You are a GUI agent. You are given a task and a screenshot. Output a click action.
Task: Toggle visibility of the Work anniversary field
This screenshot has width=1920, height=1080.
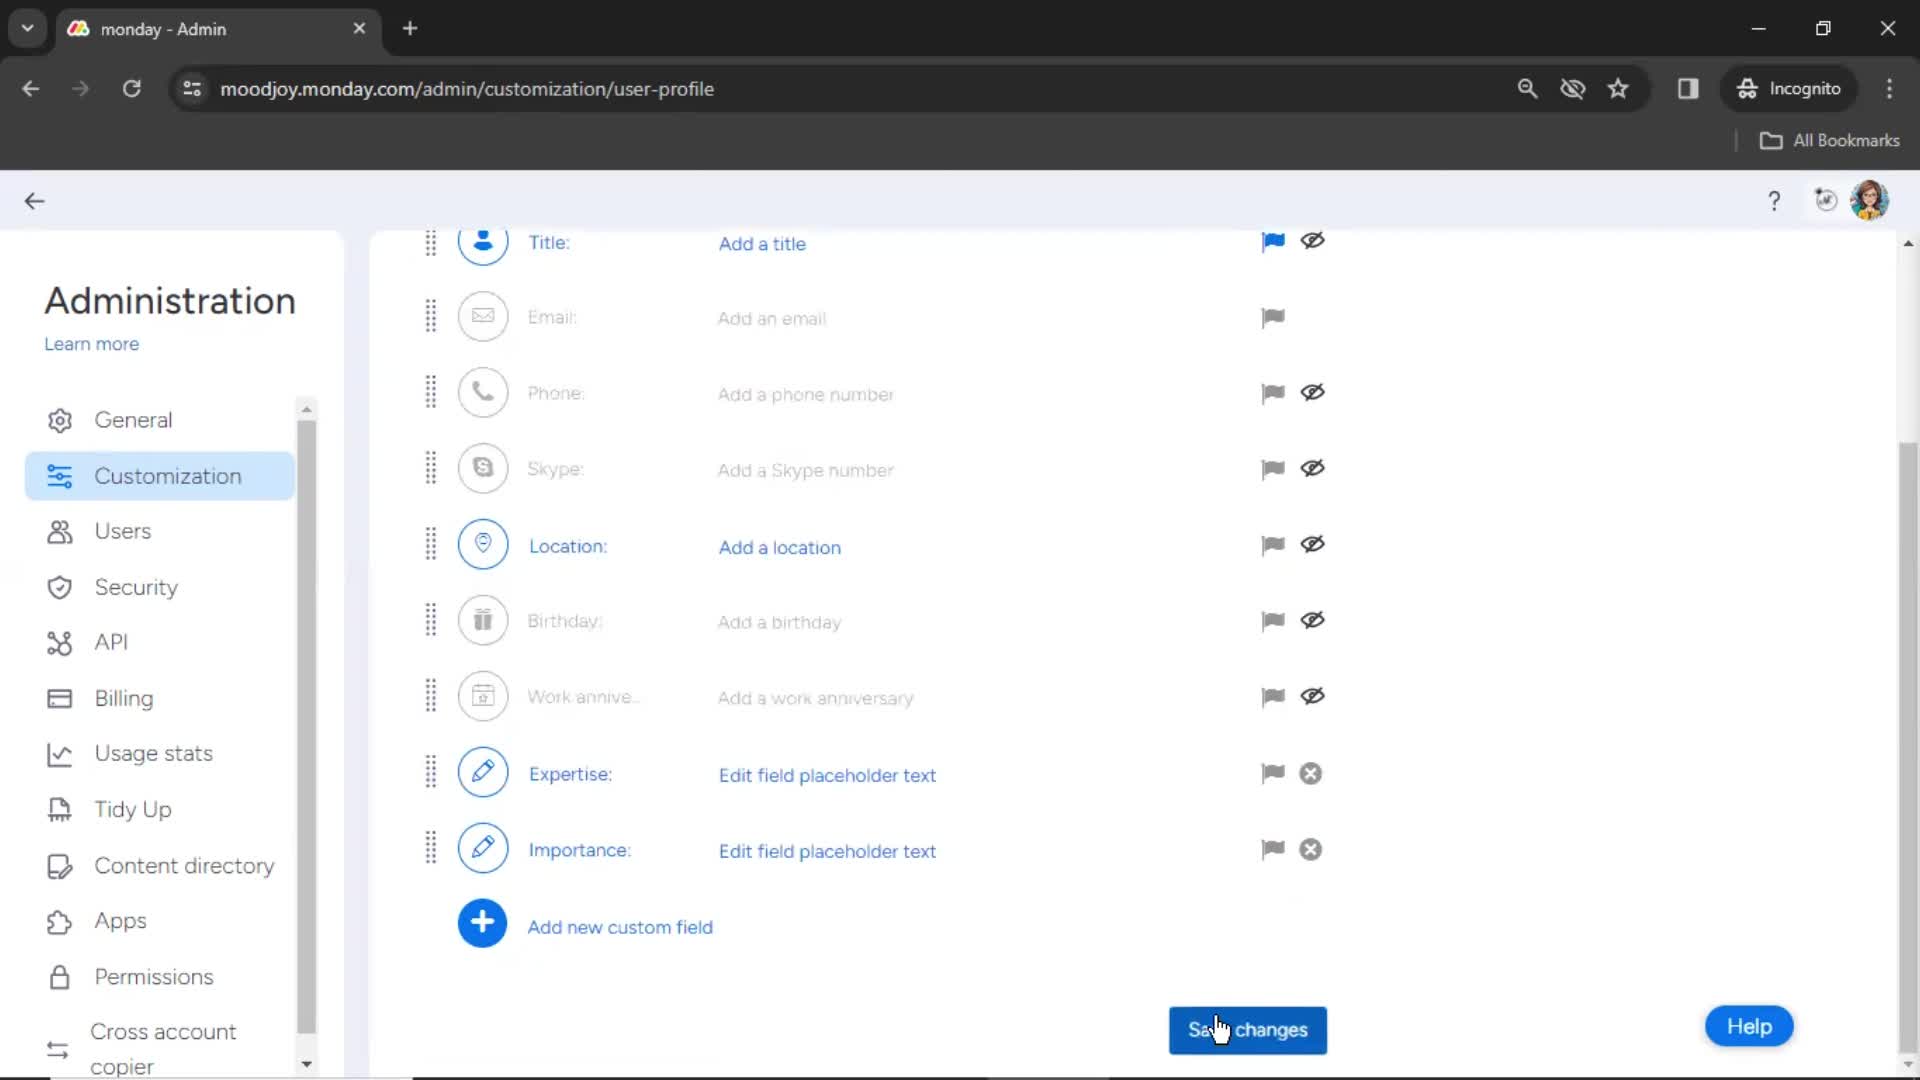pos(1313,696)
